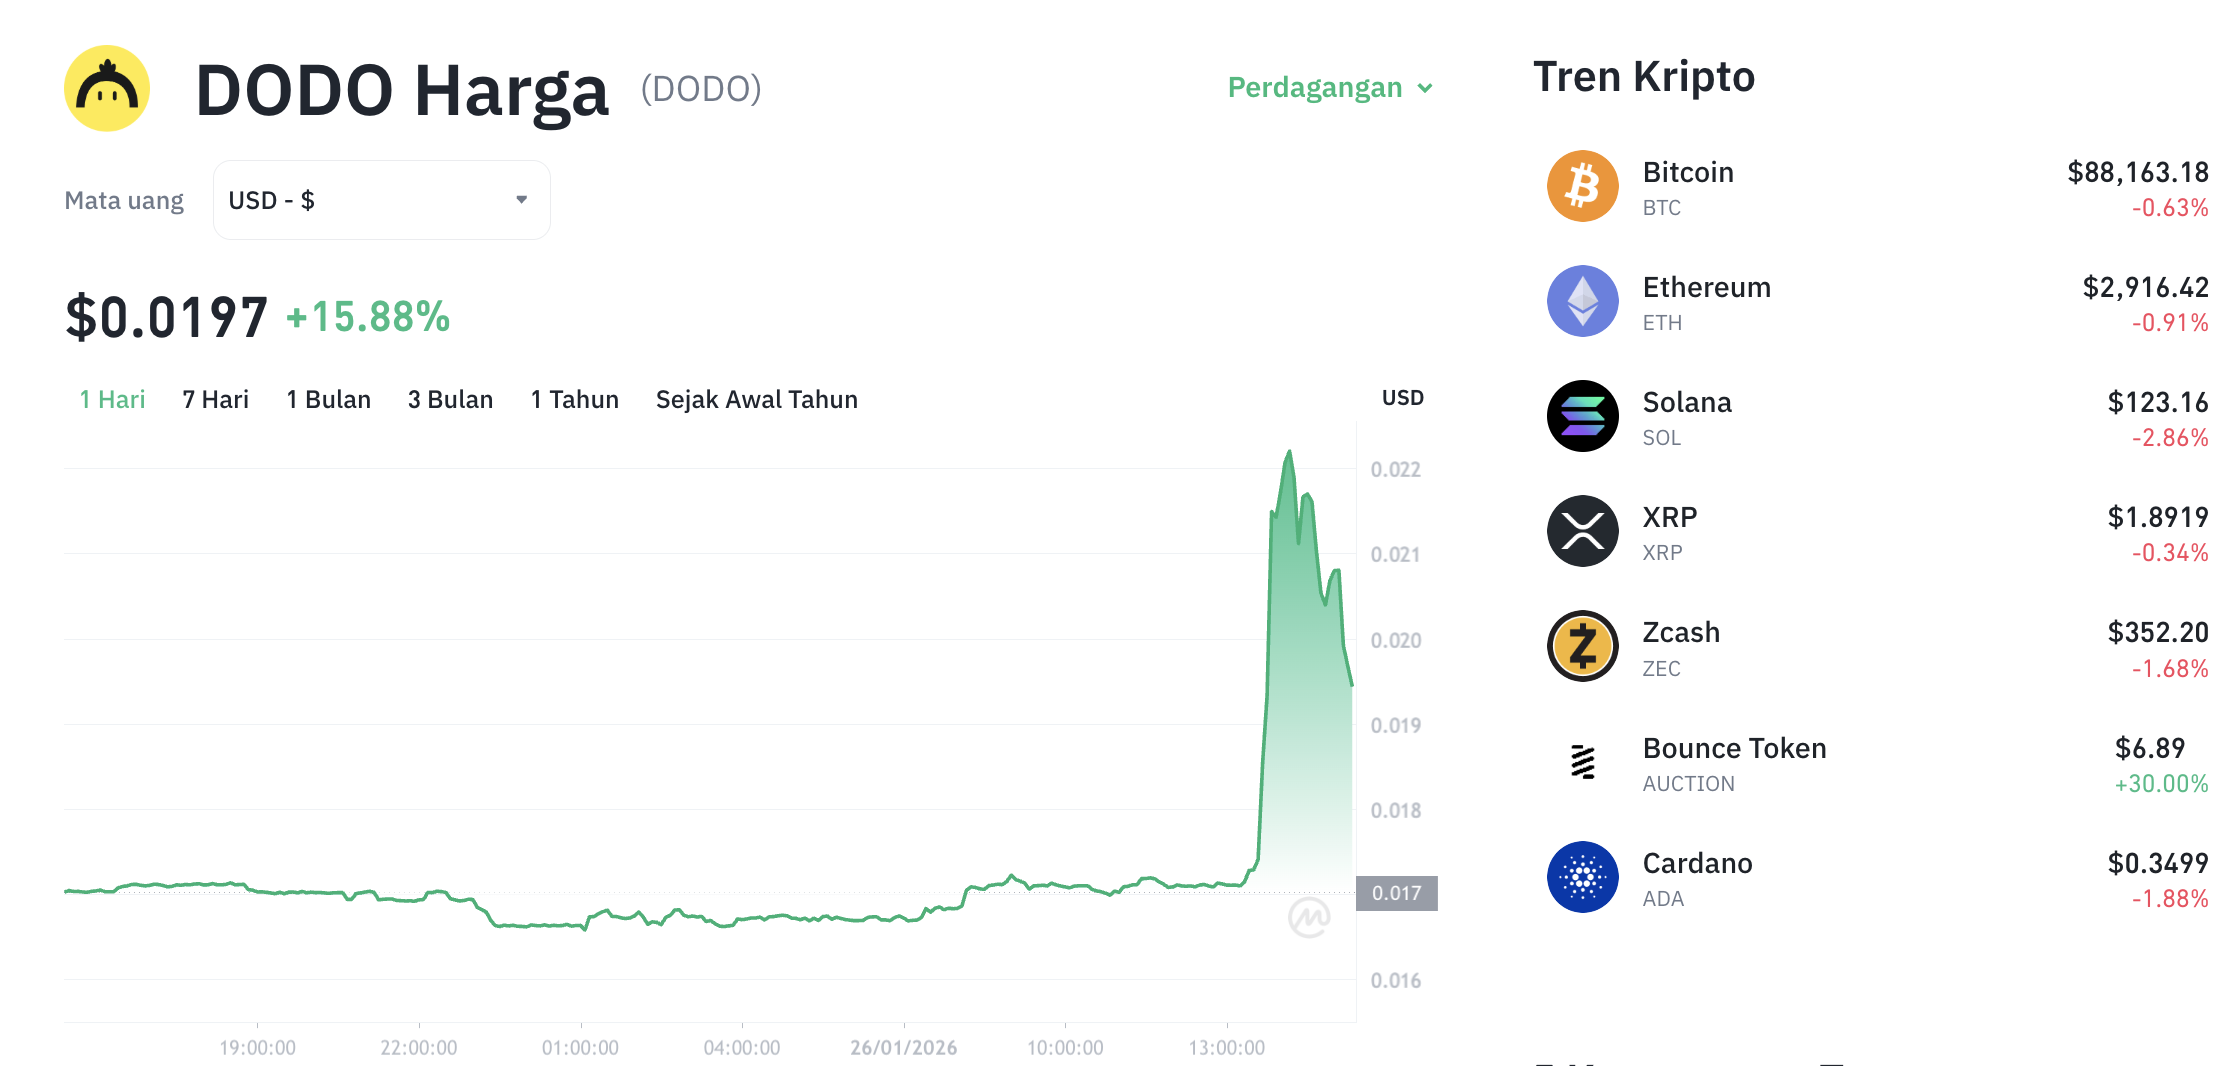The height and width of the screenshot is (1066, 2222).
Task: Enable the 3 Bulan timeframe
Action: click(x=450, y=399)
